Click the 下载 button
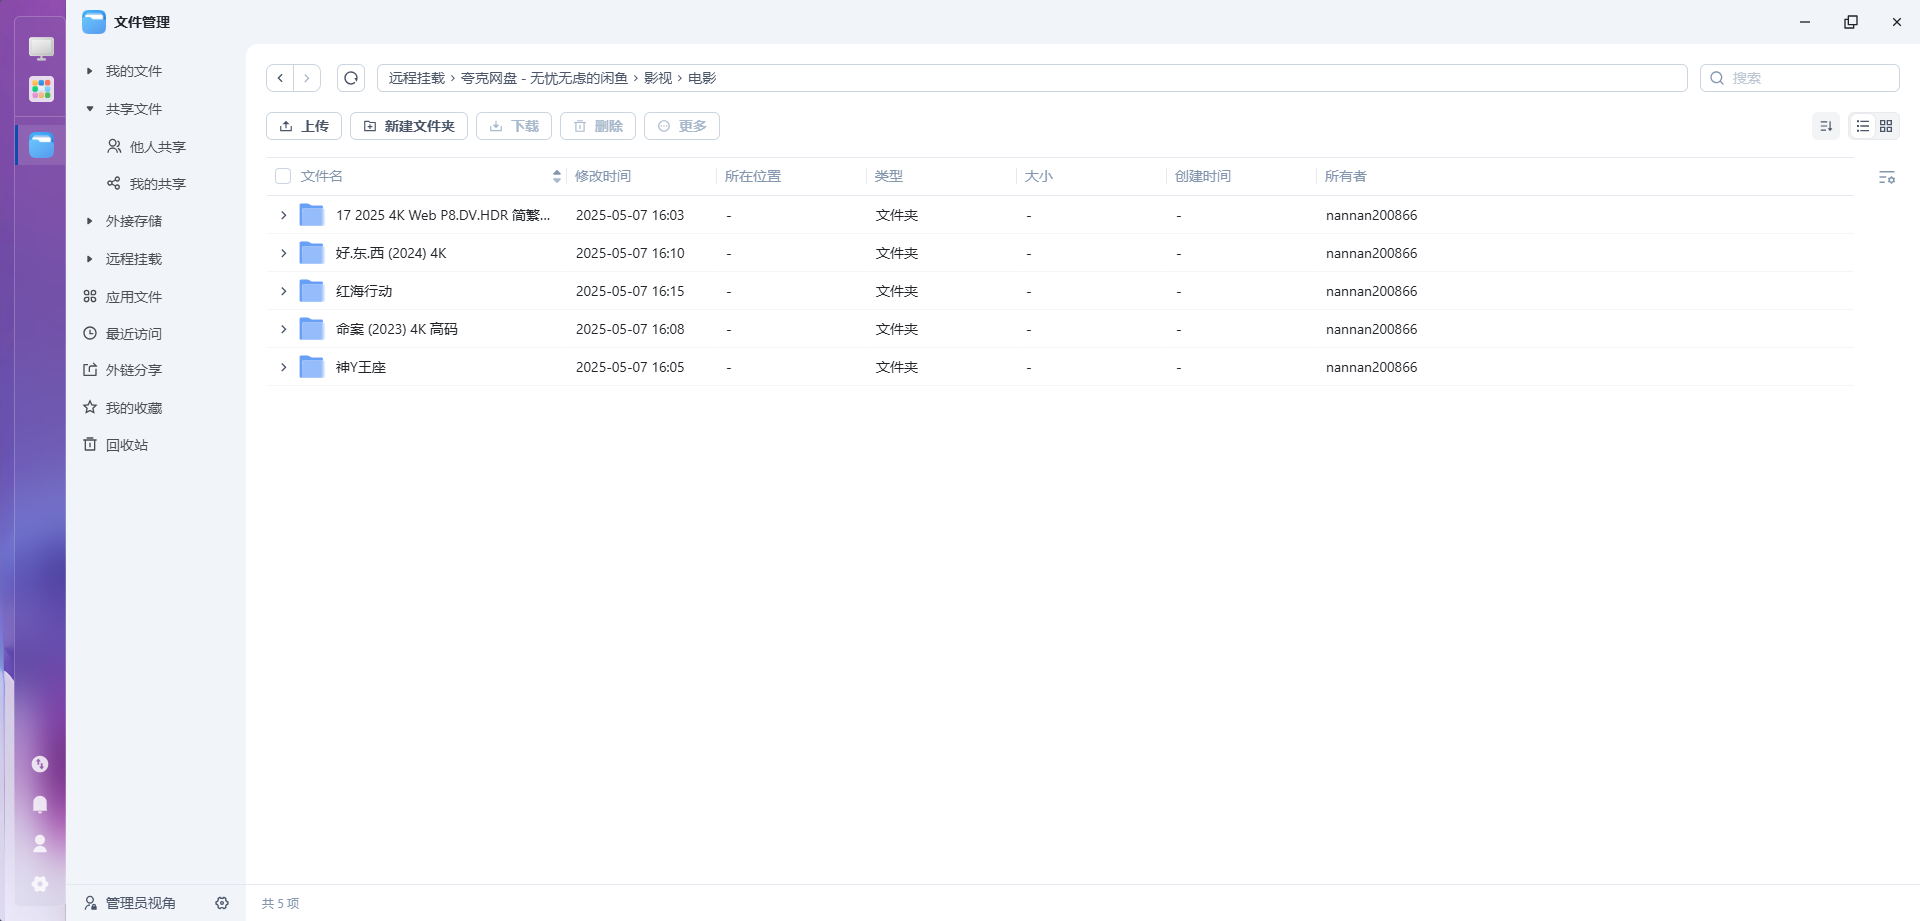 click(514, 126)
